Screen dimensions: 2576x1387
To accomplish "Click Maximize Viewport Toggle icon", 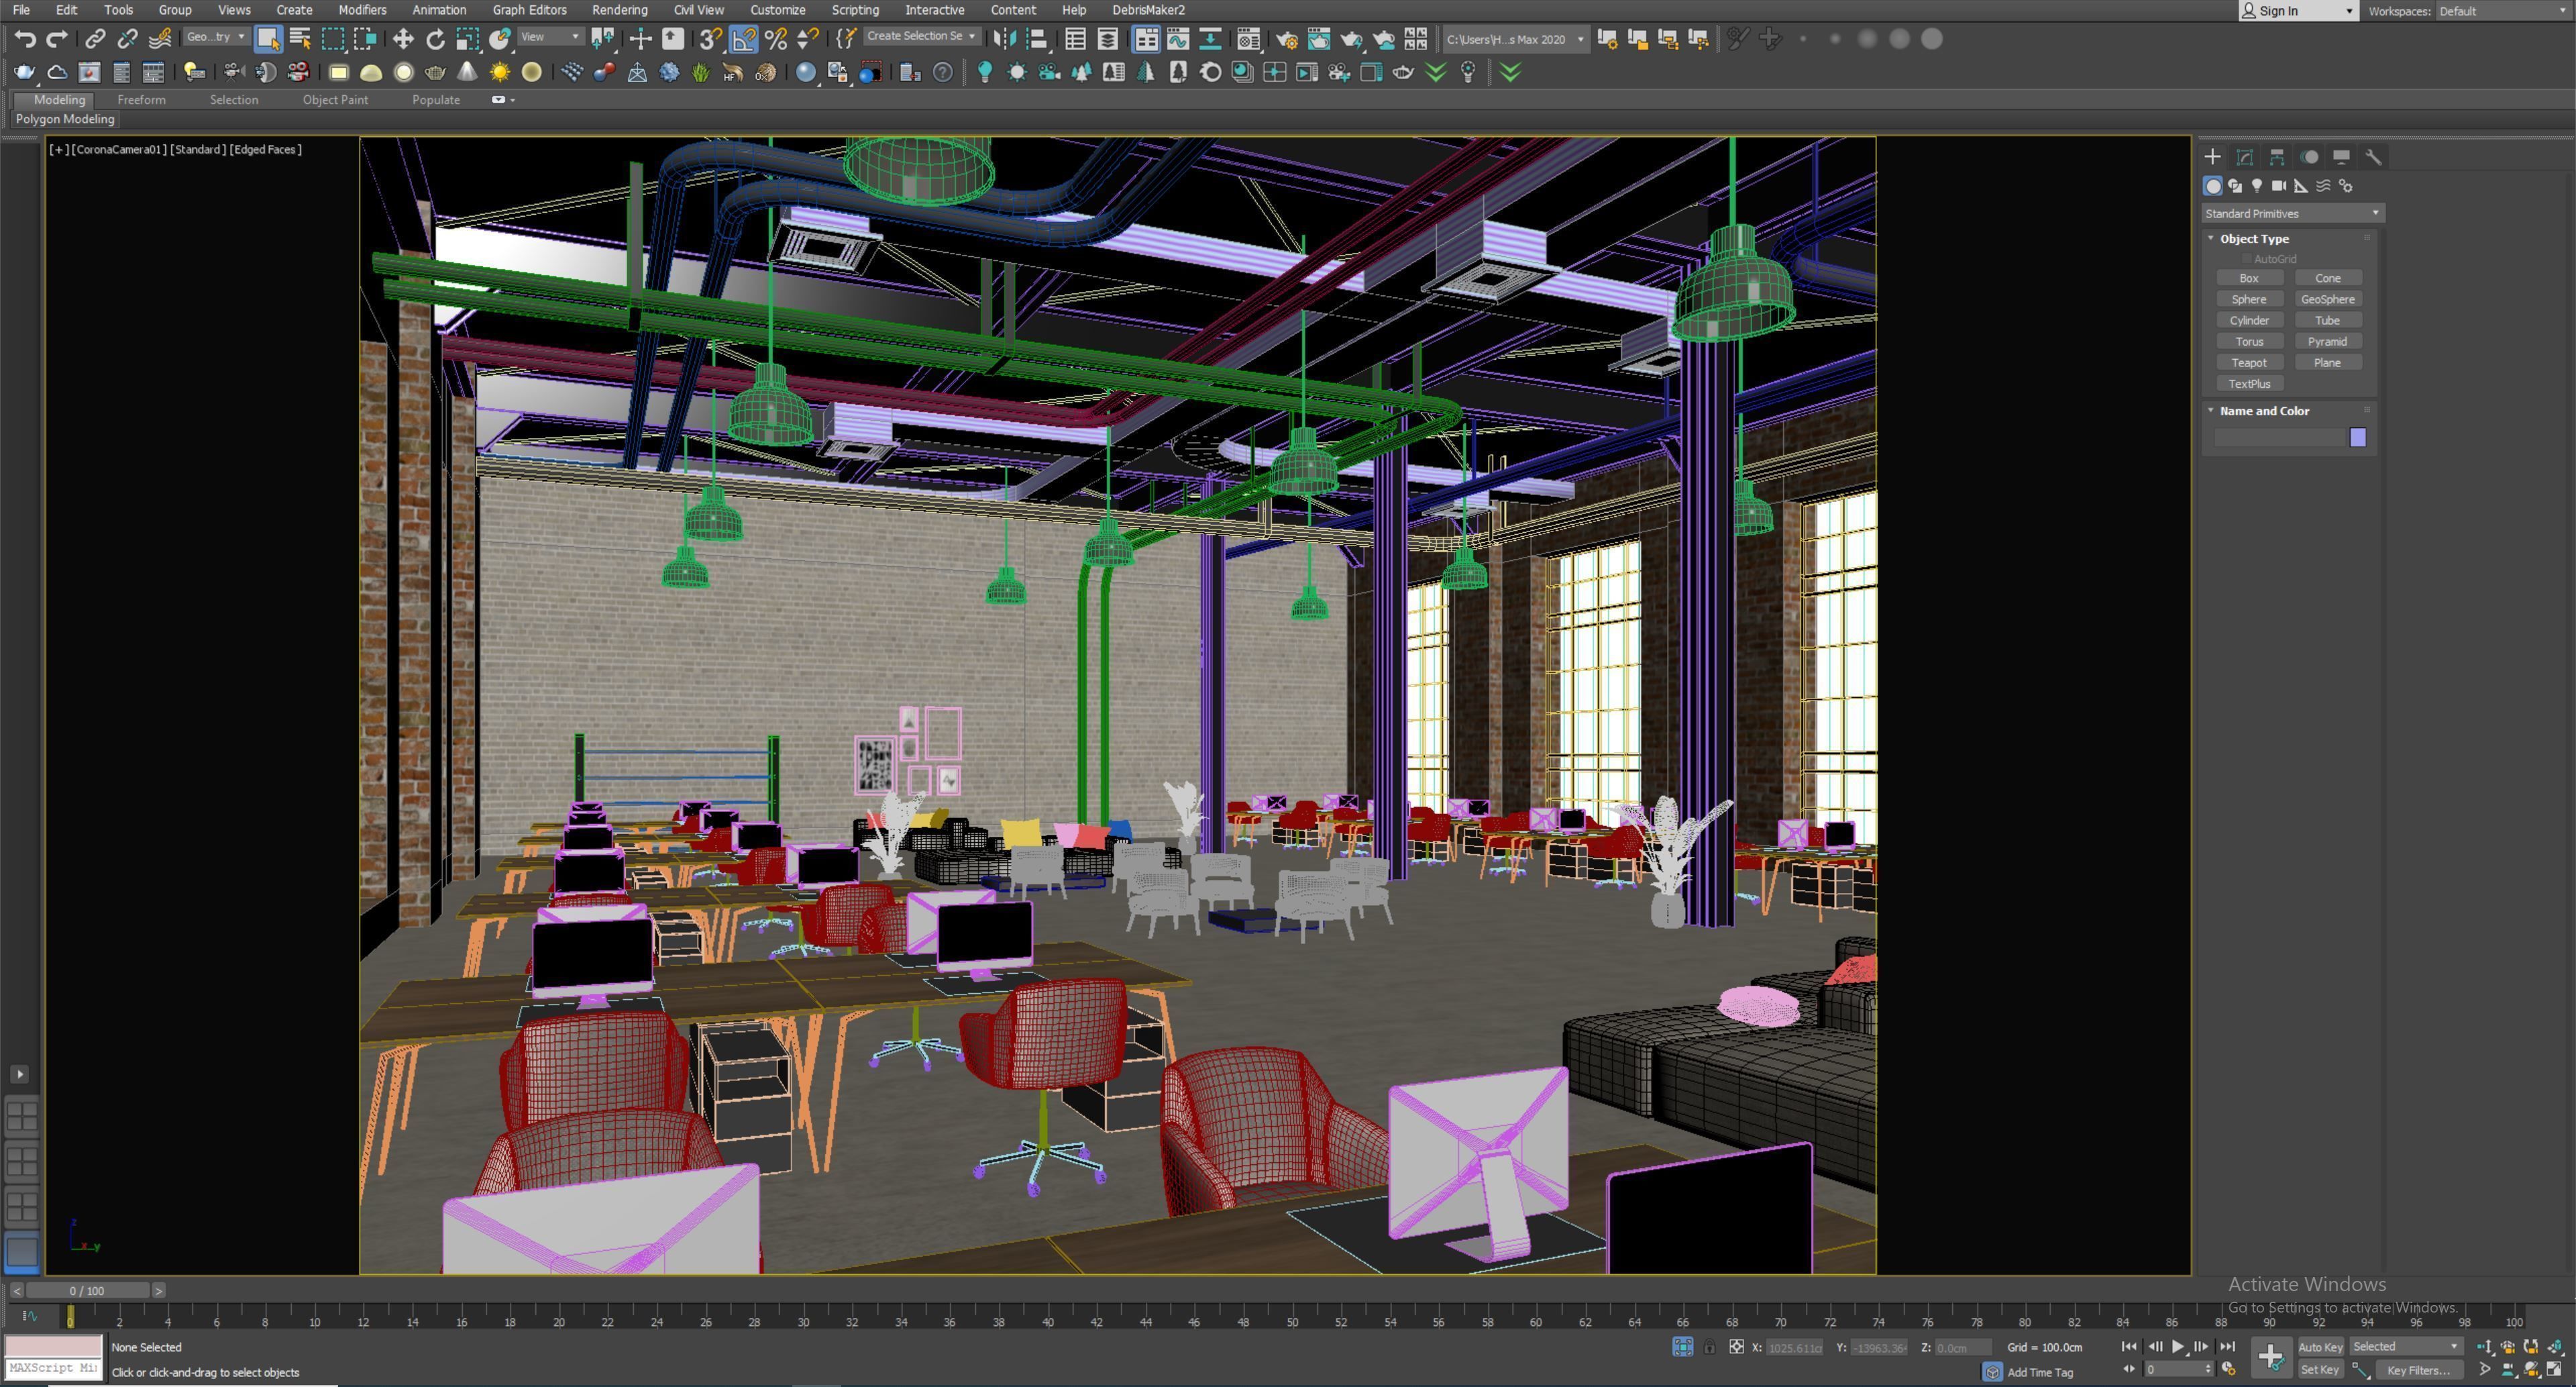I will (x=2554, y=1369).
